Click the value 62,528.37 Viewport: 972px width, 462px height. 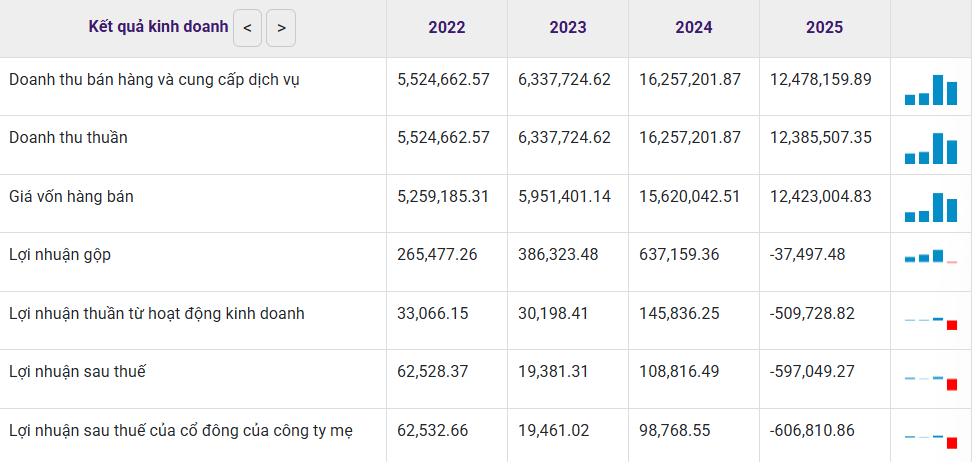coord(433,371)
